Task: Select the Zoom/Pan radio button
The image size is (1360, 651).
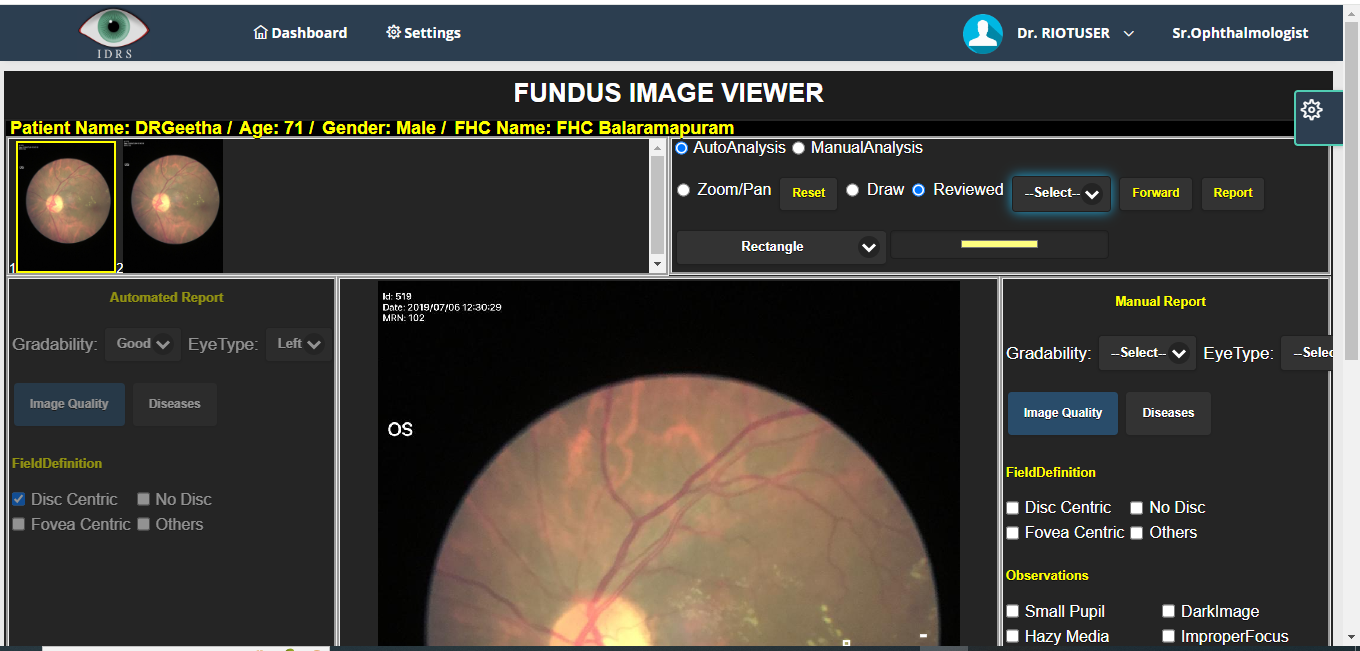Action: click(684, 190)
